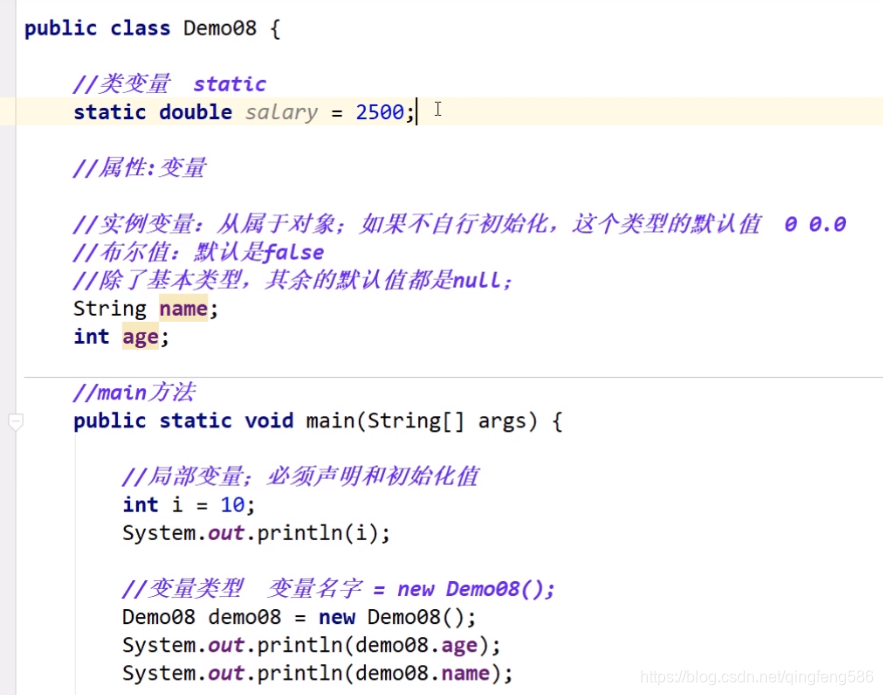Click the highlighted 'name' field declaration
Screen dimensions: 883x695
[x=184, y=308]
